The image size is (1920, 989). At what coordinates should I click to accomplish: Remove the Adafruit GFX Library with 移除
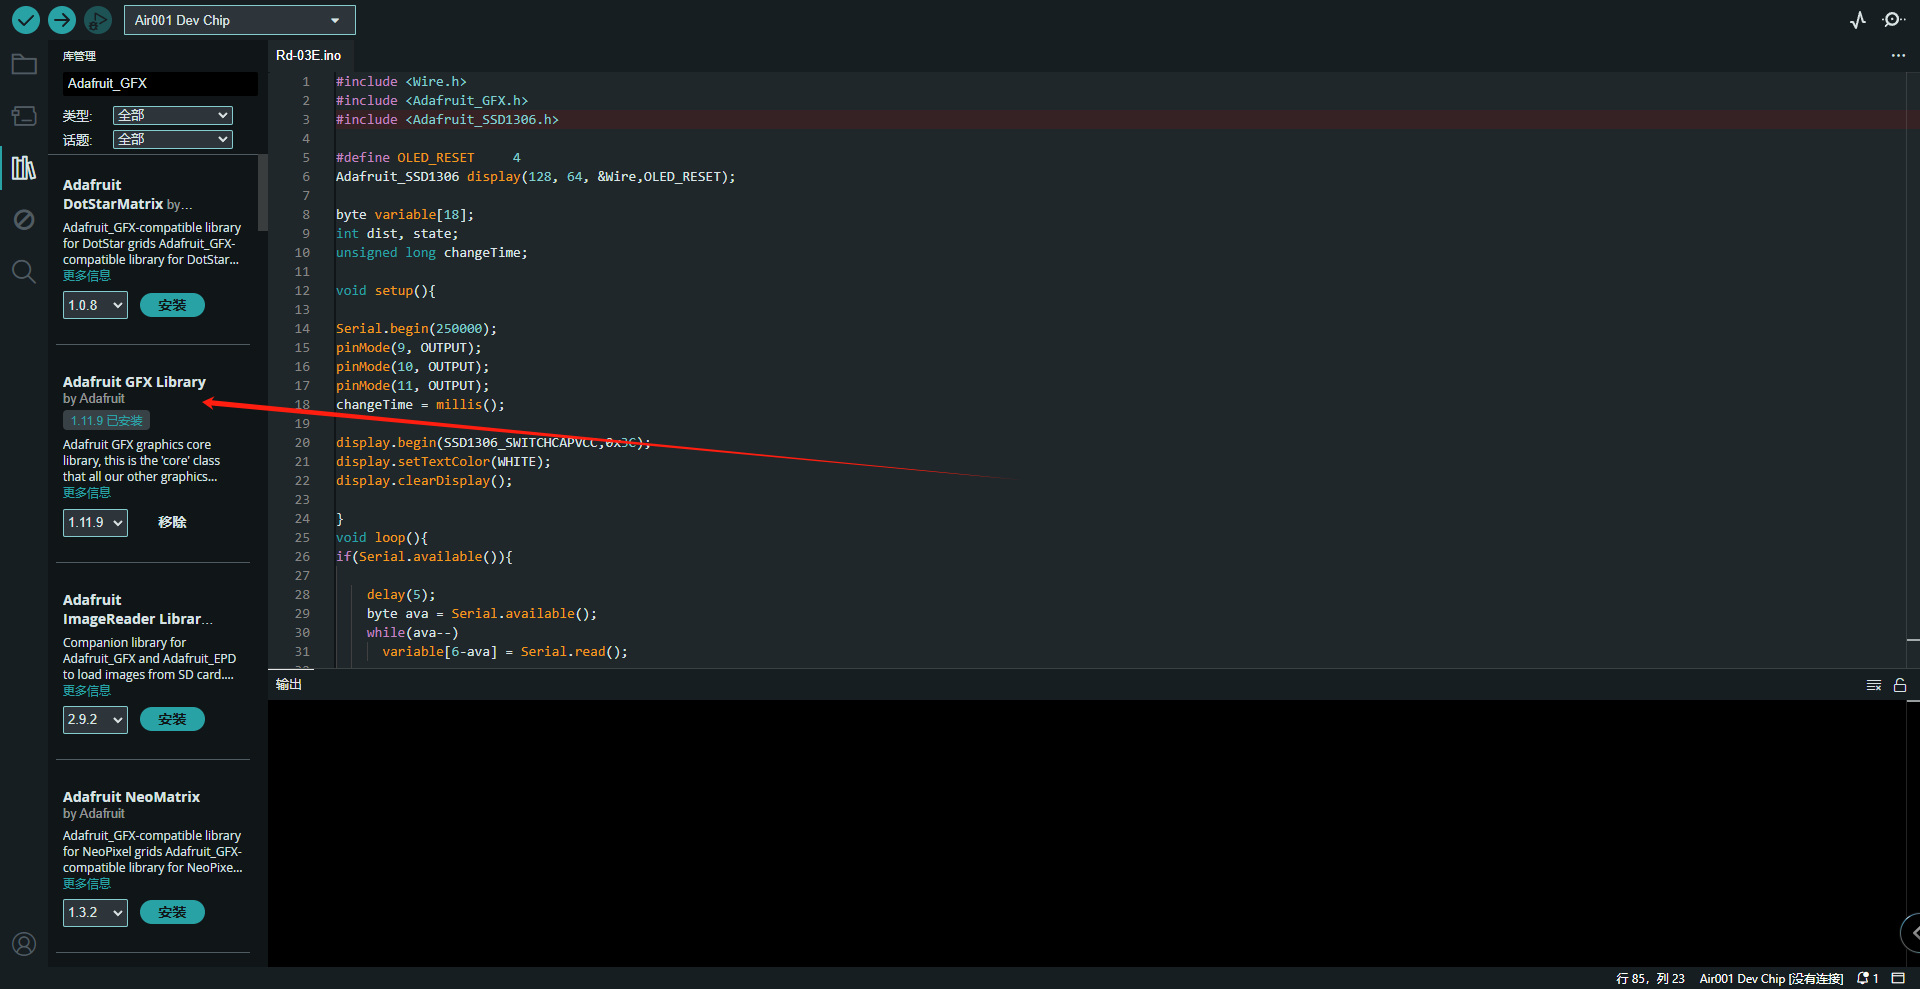pyautogui.click(x=172, y=522)
